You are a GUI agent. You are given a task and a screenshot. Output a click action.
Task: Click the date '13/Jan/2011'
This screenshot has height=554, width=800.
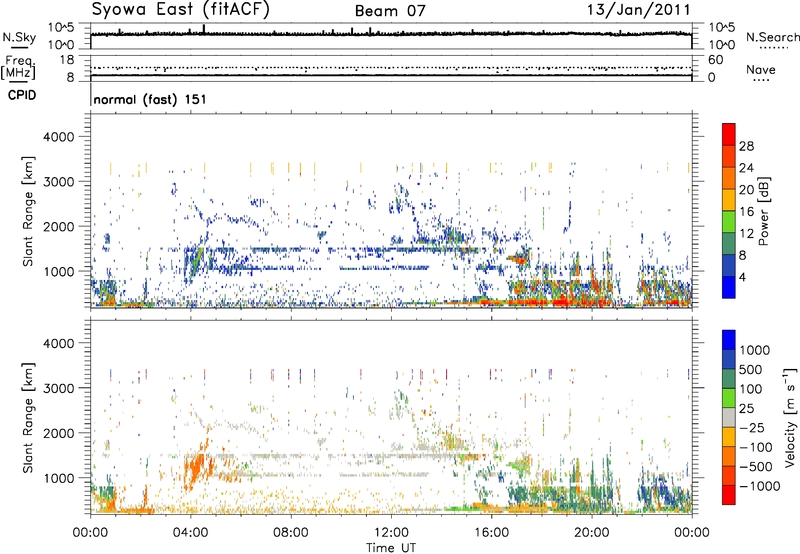638,10
